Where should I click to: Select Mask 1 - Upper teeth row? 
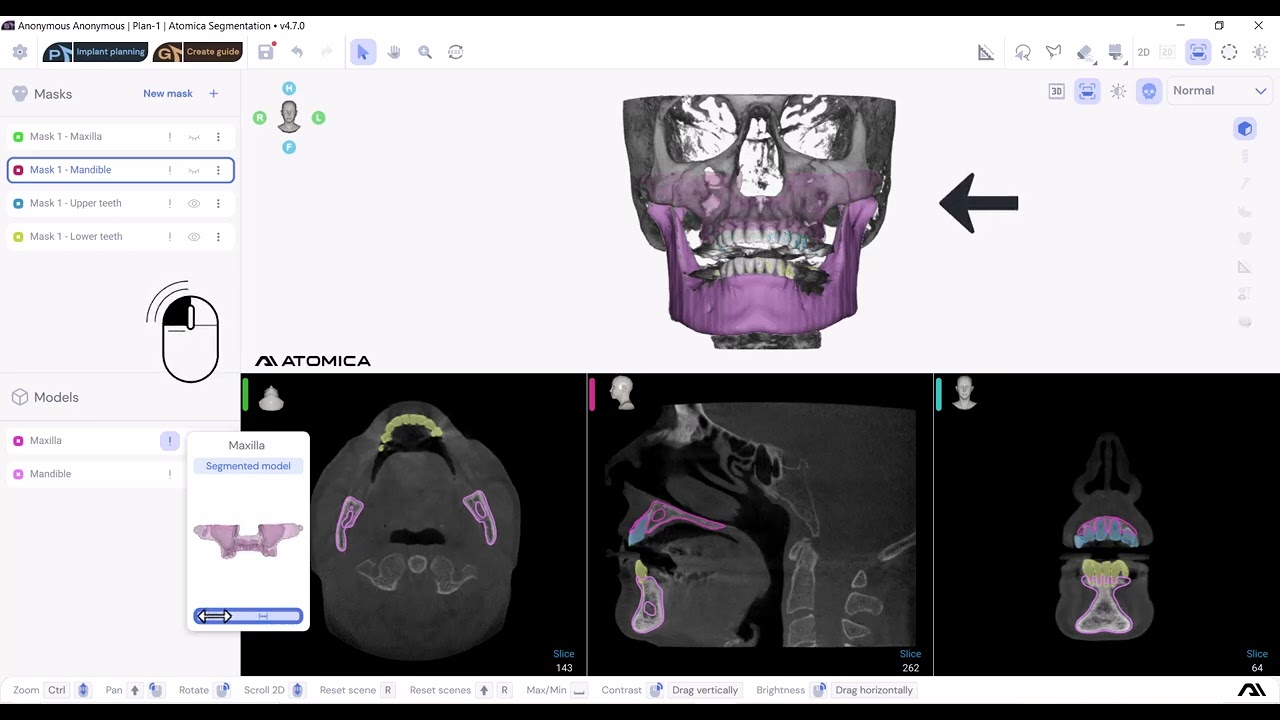[x=121, y=203]
